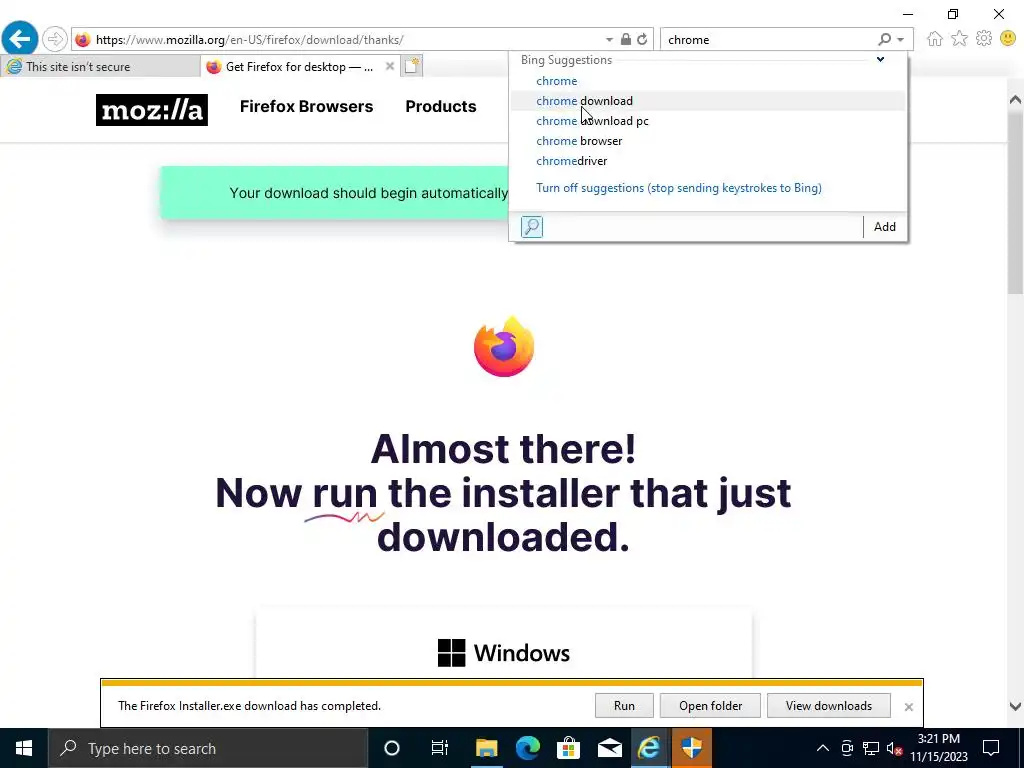Go back using the blue back arrow

tap(20, 39)
